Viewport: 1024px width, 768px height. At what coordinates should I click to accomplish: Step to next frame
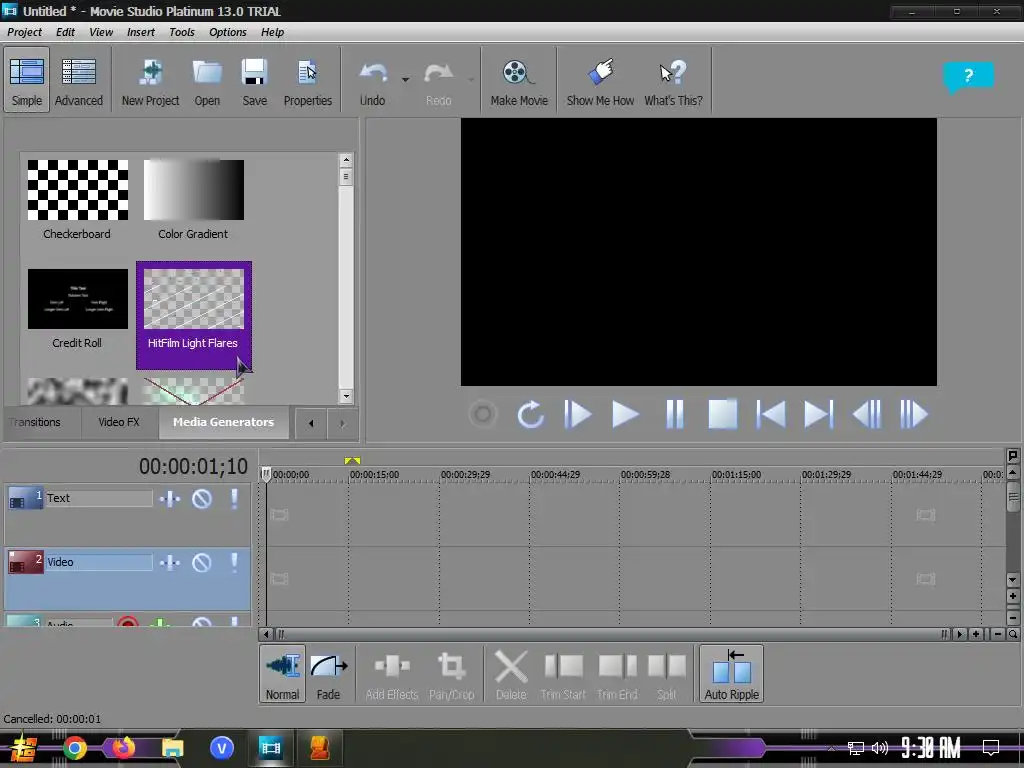pyautogui.click(x=914, y=414)
